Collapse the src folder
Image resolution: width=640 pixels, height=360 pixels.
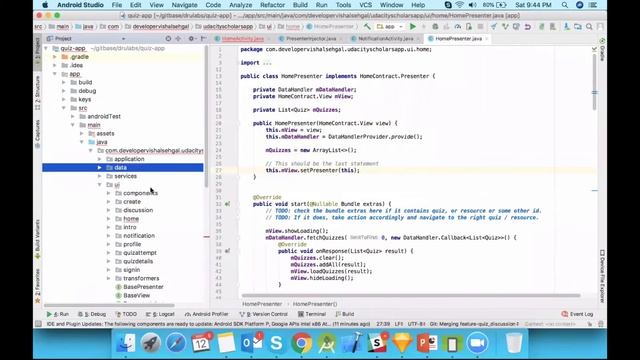pos(64,108)
